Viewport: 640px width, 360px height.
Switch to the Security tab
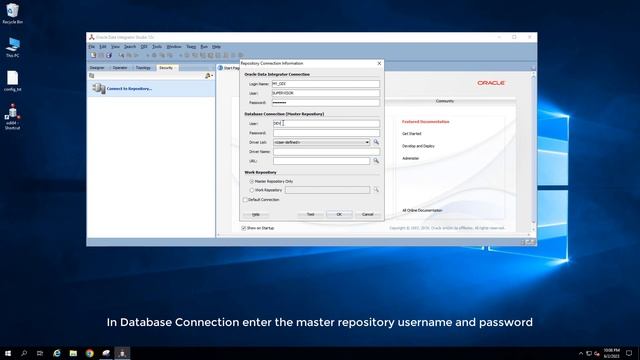click(x=167, y=68)
